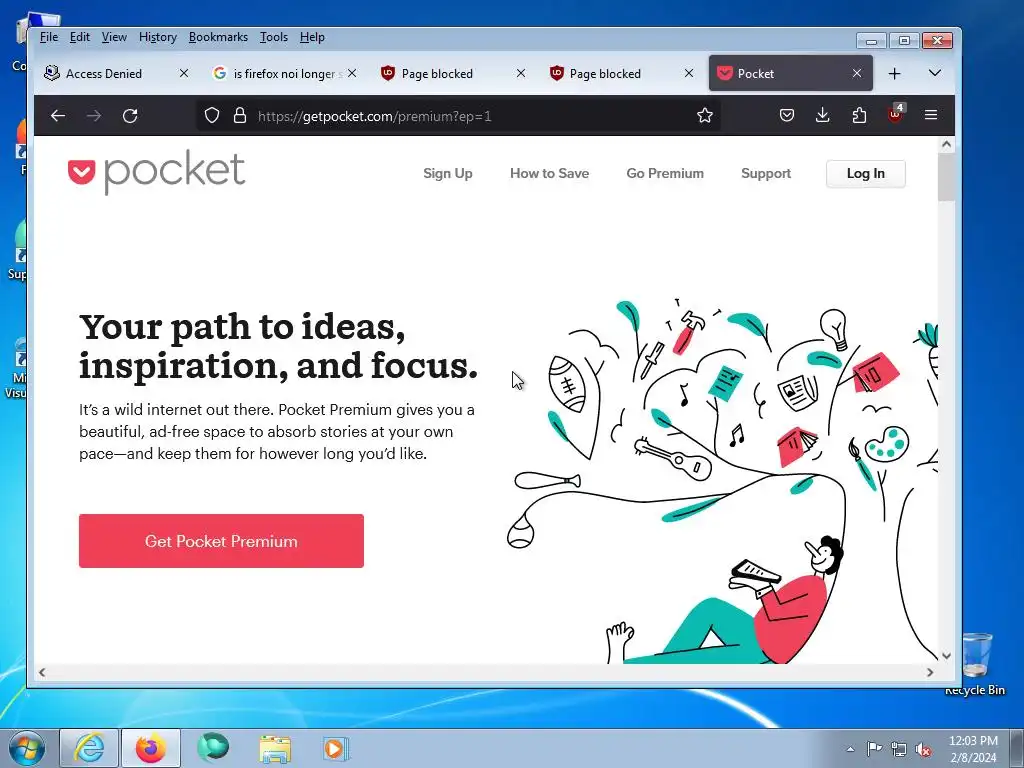Image resolution: width=1024 pixels, height=768 pixels.
Task: Close the Access Denied tab
Action: tap(184, 73)
